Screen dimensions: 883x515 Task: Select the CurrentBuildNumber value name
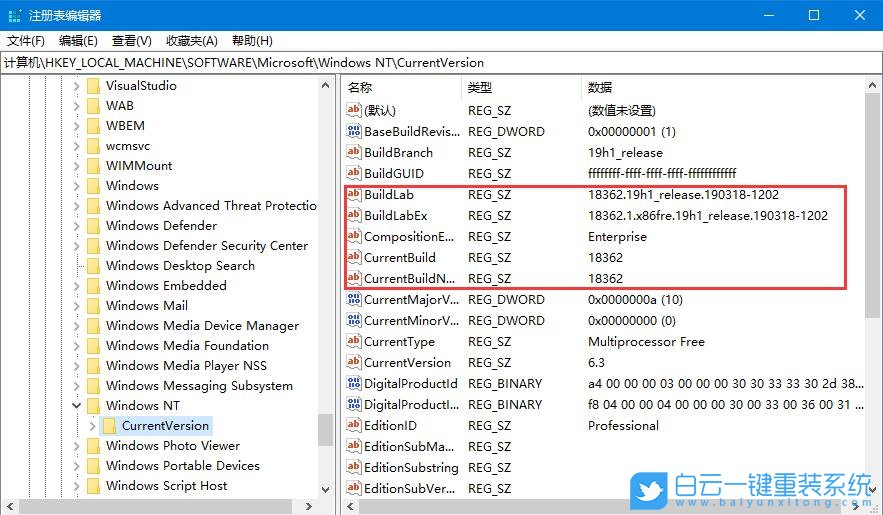409,278
